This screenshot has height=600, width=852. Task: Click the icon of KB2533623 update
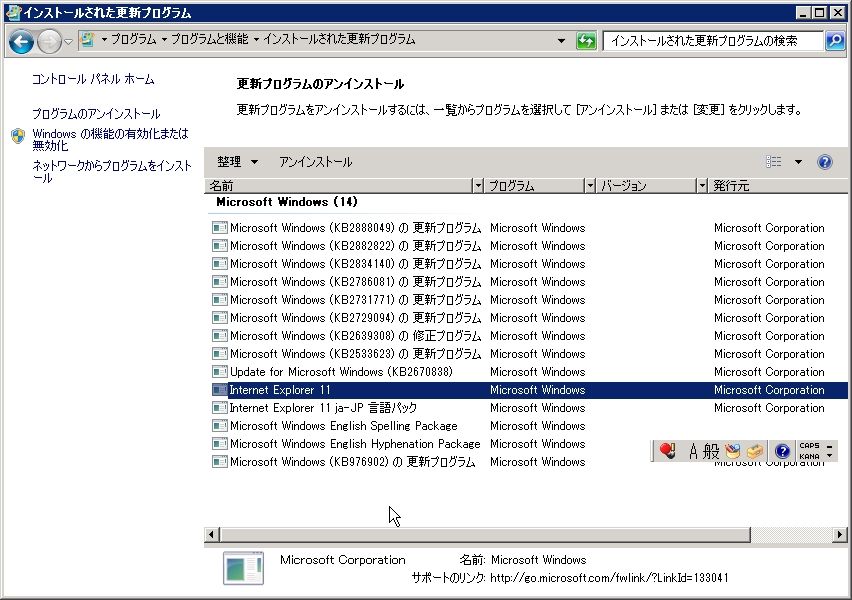(x=220, y=354)
